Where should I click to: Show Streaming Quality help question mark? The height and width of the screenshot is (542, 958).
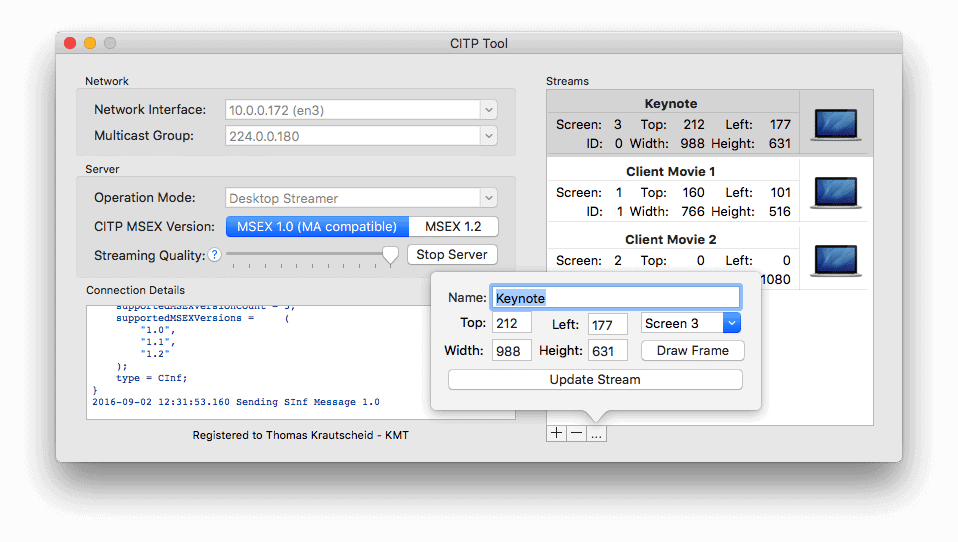click(x=214, y=255)
